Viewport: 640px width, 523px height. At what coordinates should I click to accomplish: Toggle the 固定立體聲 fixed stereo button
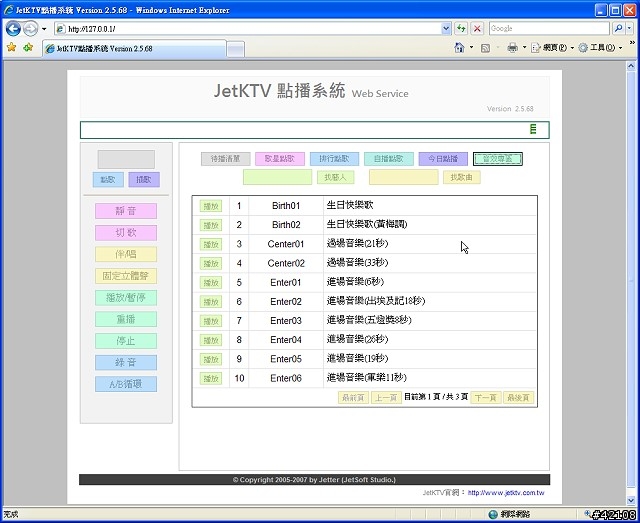point(126,276)
